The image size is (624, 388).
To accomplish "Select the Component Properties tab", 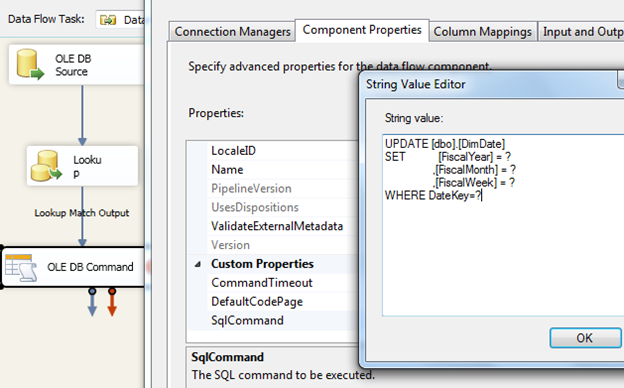I will point(362,30).
